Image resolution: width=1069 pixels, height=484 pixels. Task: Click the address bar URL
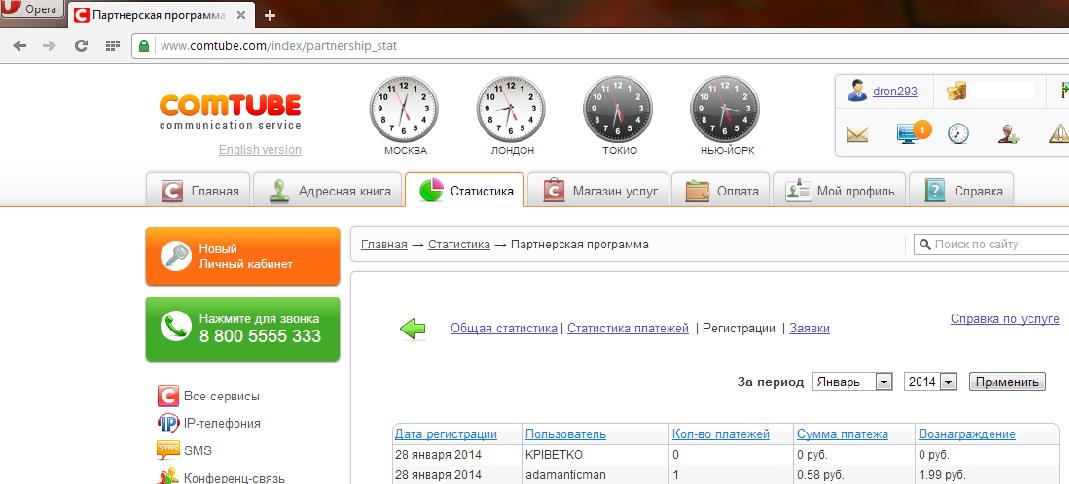(278, 46)
